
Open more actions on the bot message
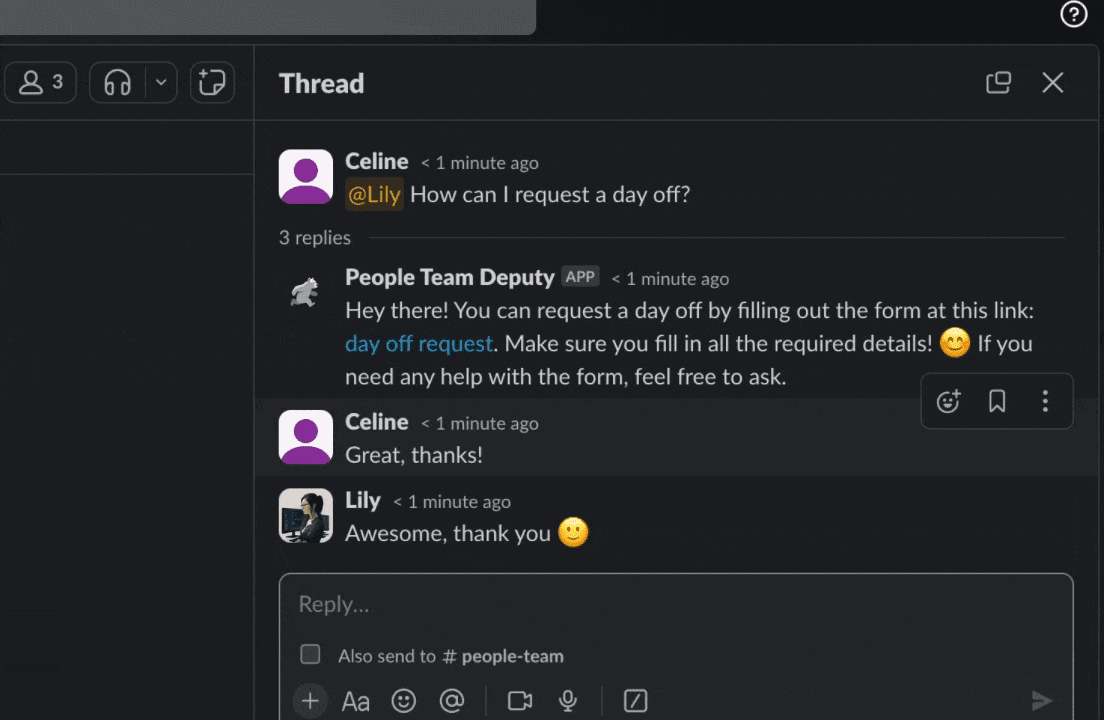(1045, 400)
